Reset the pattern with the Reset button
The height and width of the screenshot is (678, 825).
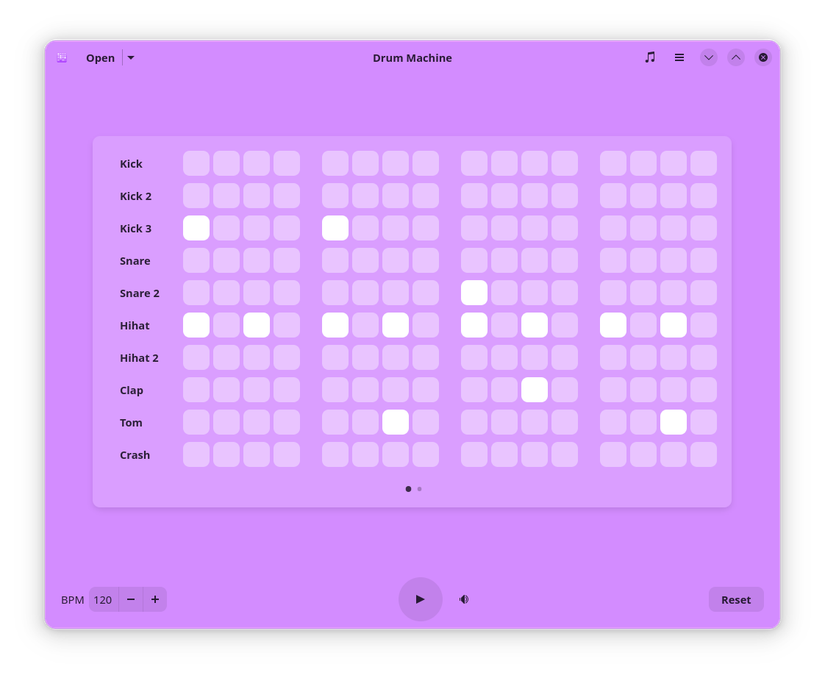pos(736,599)
